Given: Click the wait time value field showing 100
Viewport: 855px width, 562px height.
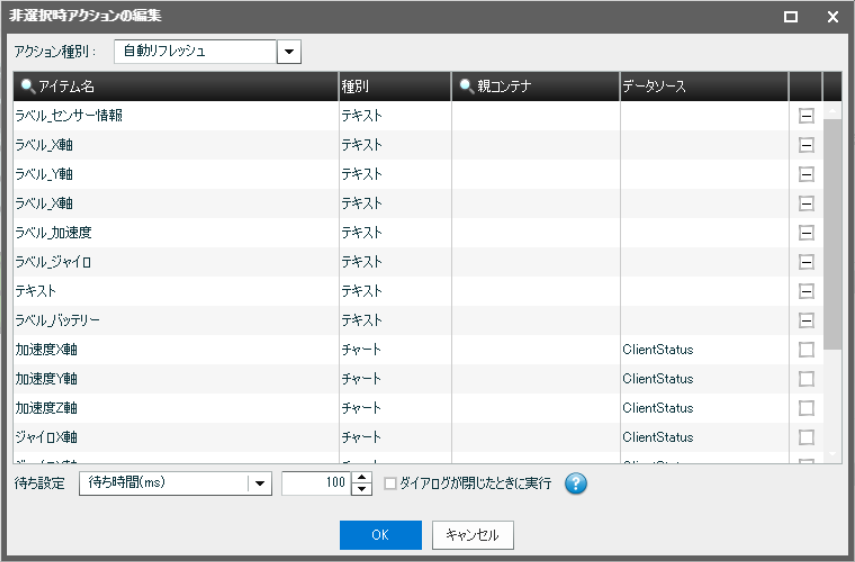Looking at the screenshot, I should tap(317, 484).
